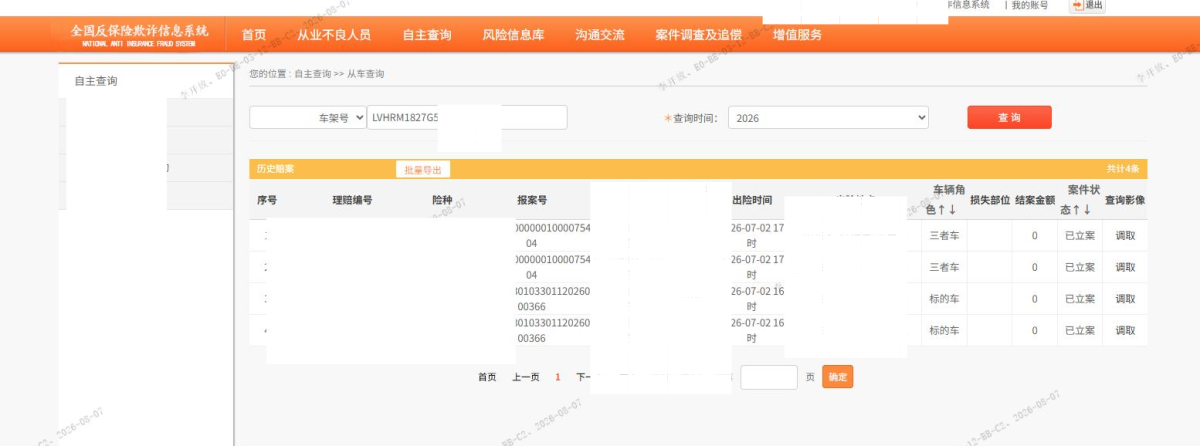Open the 案件调查及追偿 menu
The image size is (1200, 446).
(x=698, y=35)
